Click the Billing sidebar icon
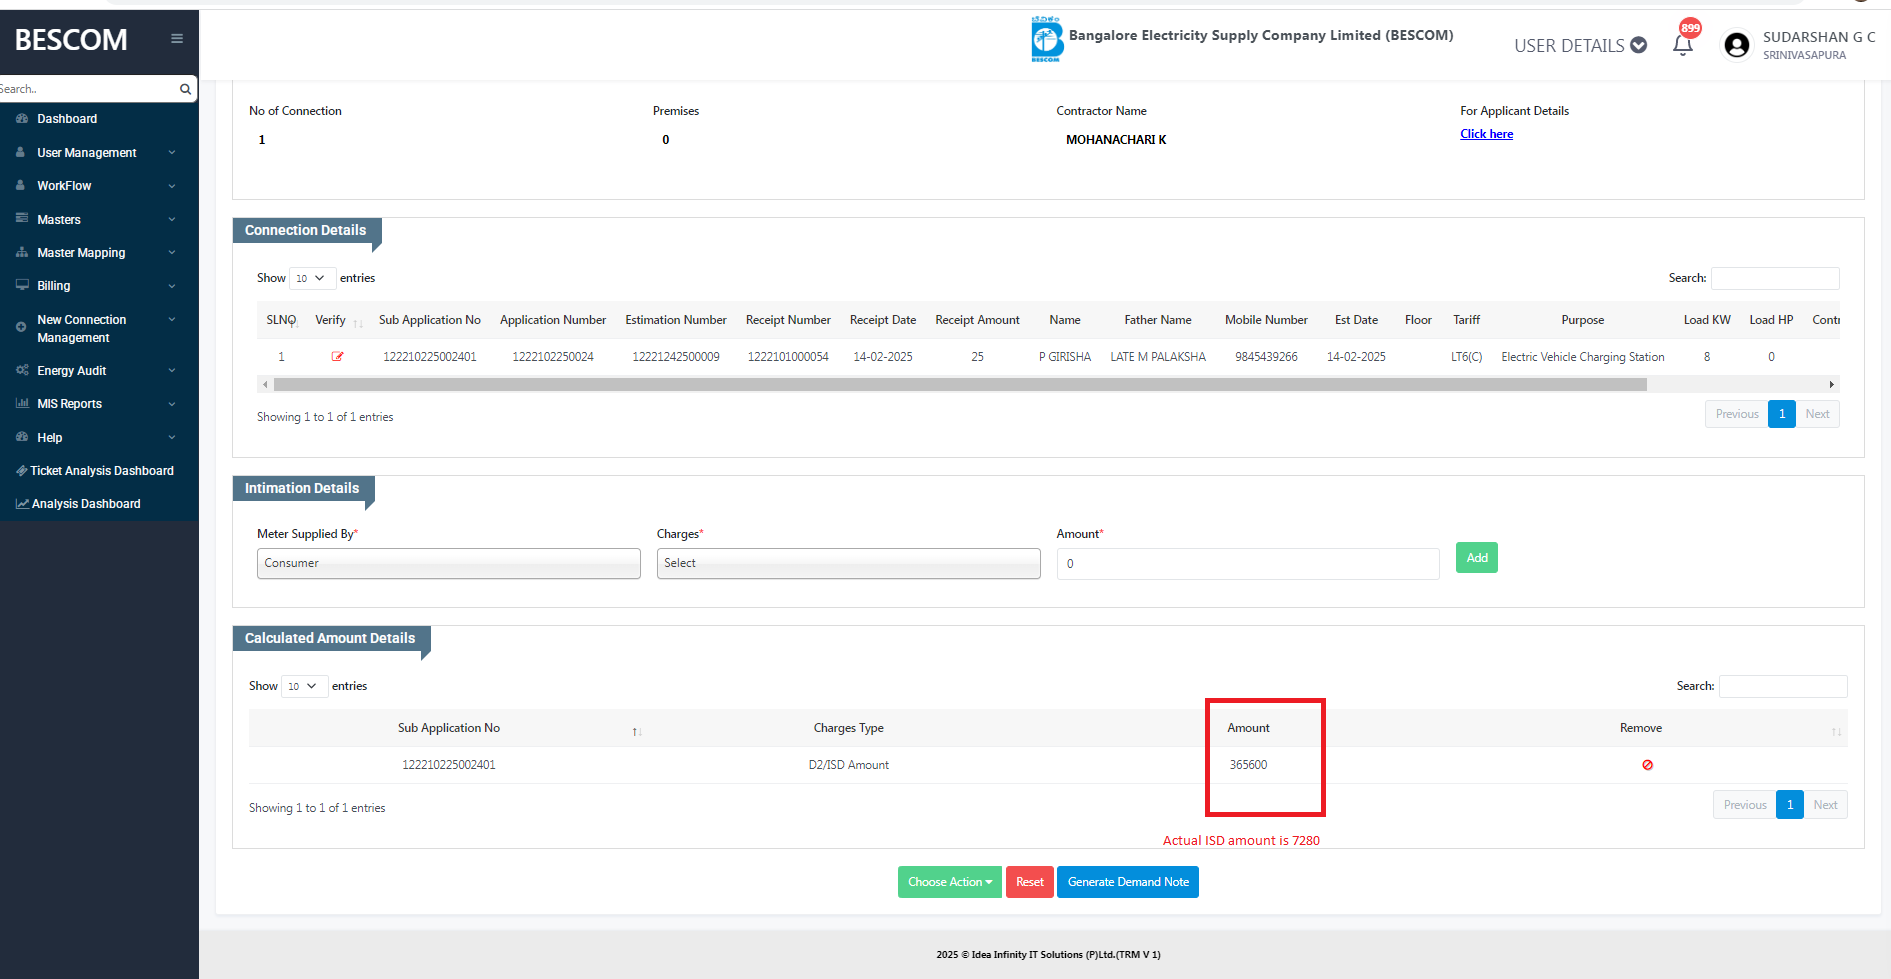The image size is (1891, 979). click(x=22, y=285)
